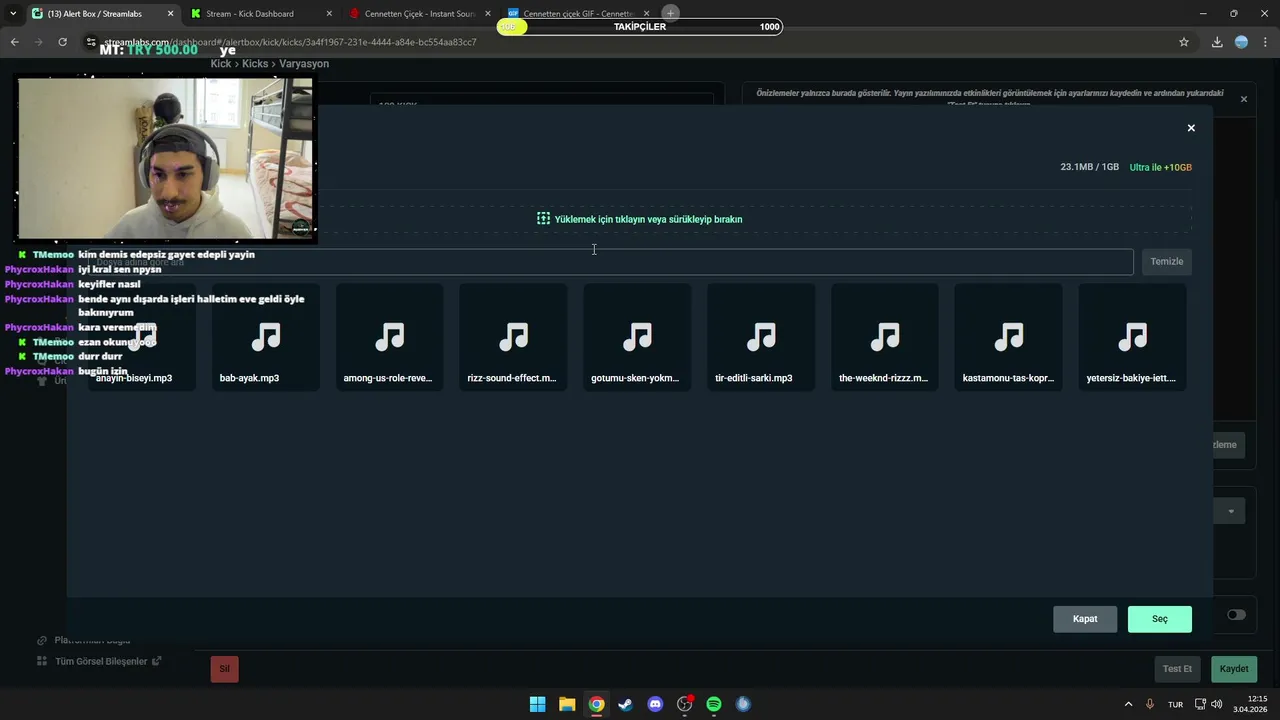Viewport: 1280px width, 720px height.
Task: Confirm selection with the Seç button
Action: point(1160,619)
